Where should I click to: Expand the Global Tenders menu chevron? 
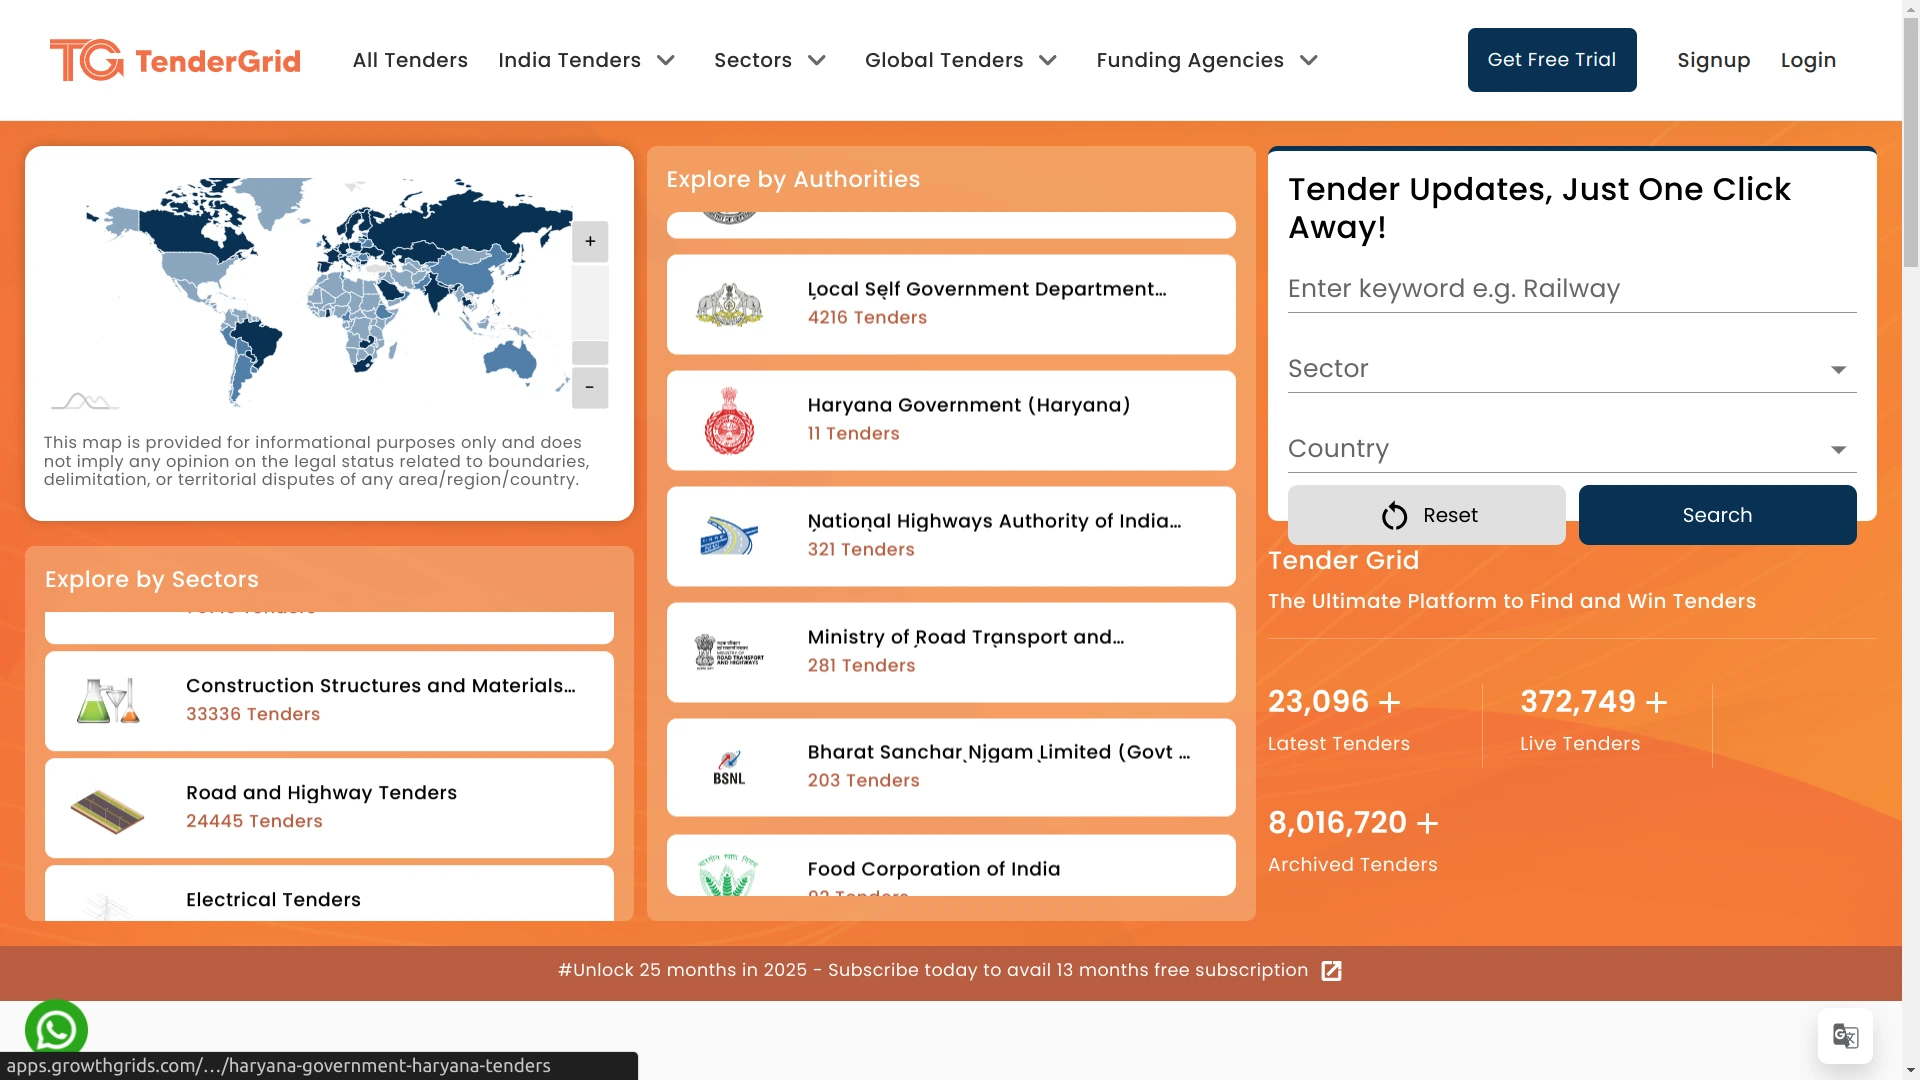pos(1048,60)
